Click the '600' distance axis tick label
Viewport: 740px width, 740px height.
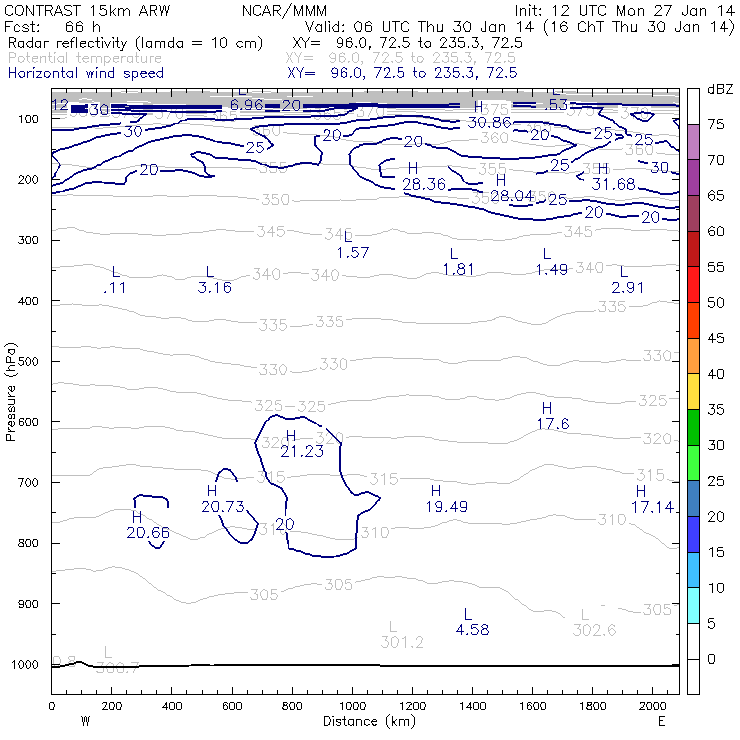tap(232, 706)
